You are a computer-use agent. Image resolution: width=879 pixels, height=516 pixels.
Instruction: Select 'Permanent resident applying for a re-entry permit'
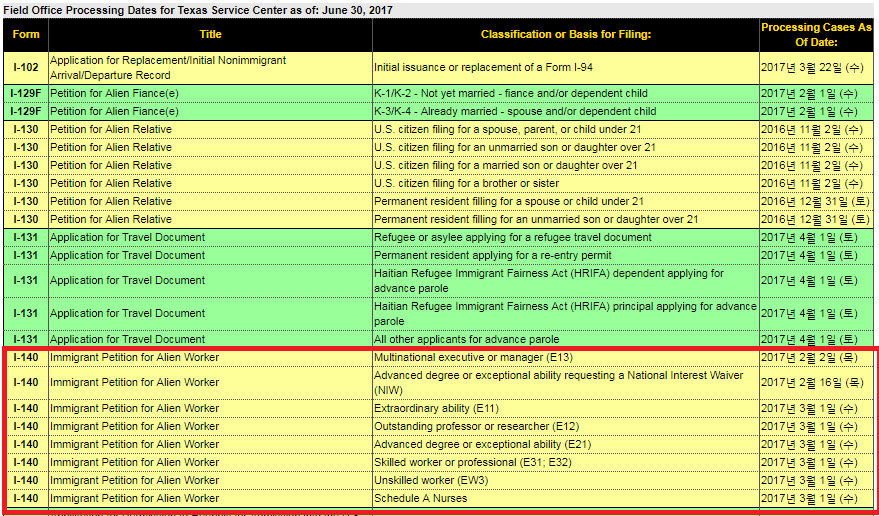[493, 255]
